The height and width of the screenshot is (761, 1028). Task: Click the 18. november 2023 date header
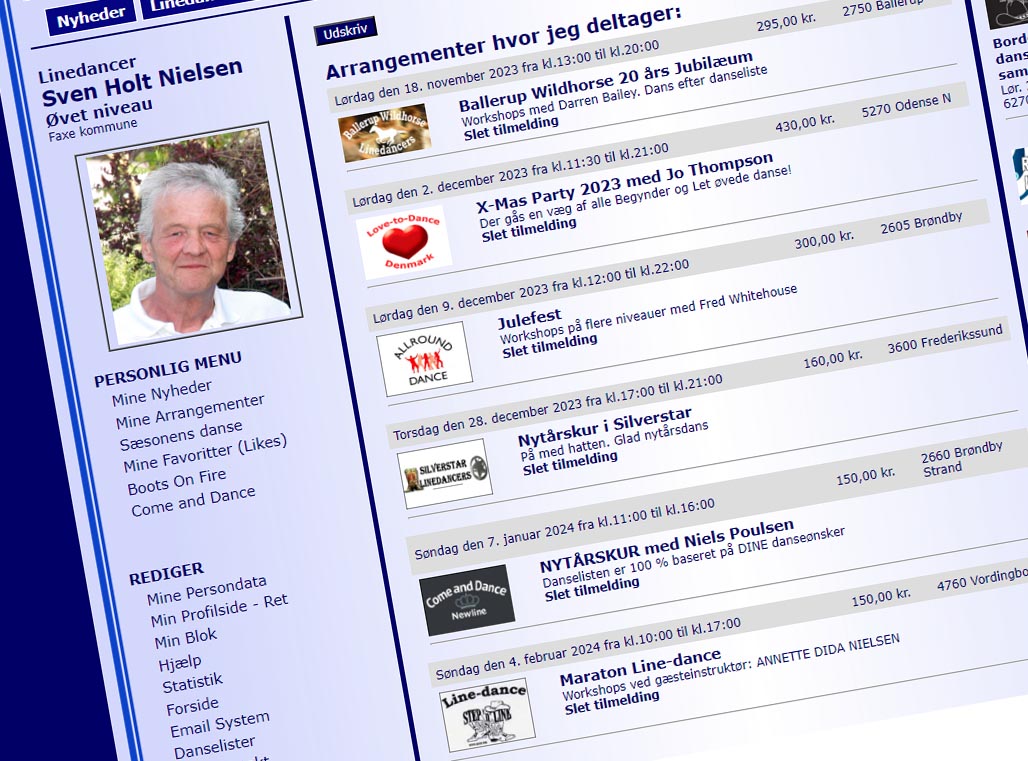coord(497,73)
